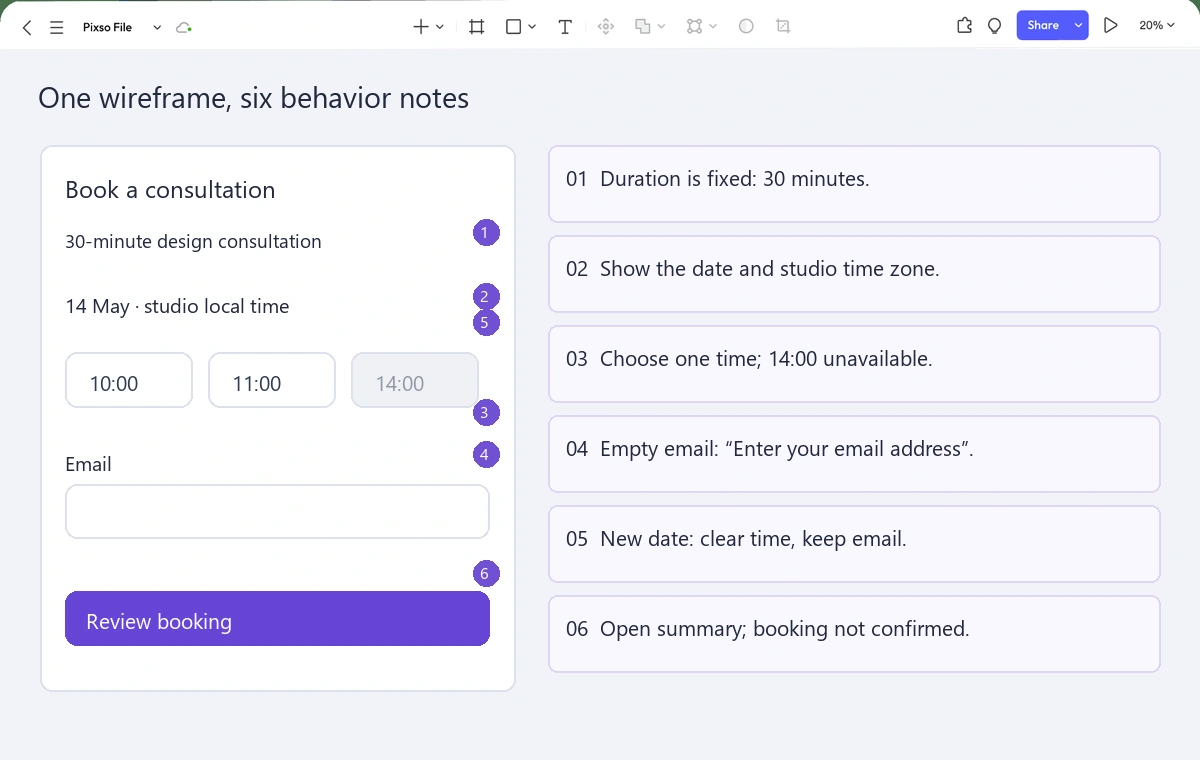The height and width of the screenshot is (760, 1200).
Task: Select the Frame tool
Action: pyautogui.click(x=477, y=27)
